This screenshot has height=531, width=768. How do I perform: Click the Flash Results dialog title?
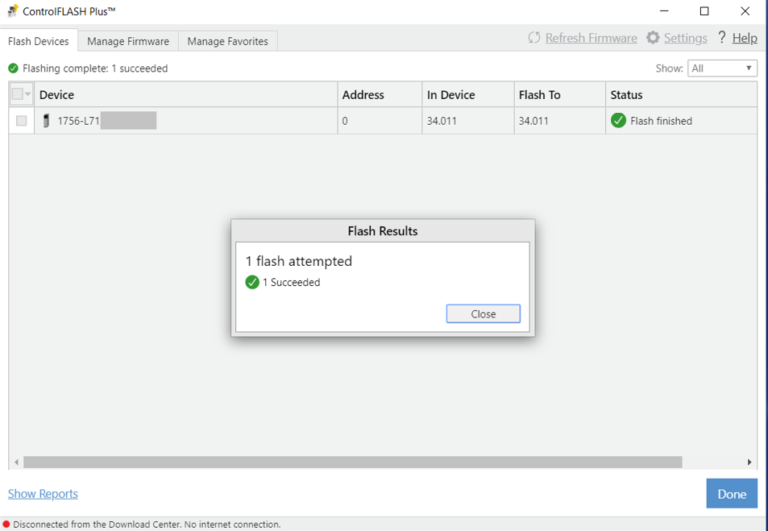(383, 231)
